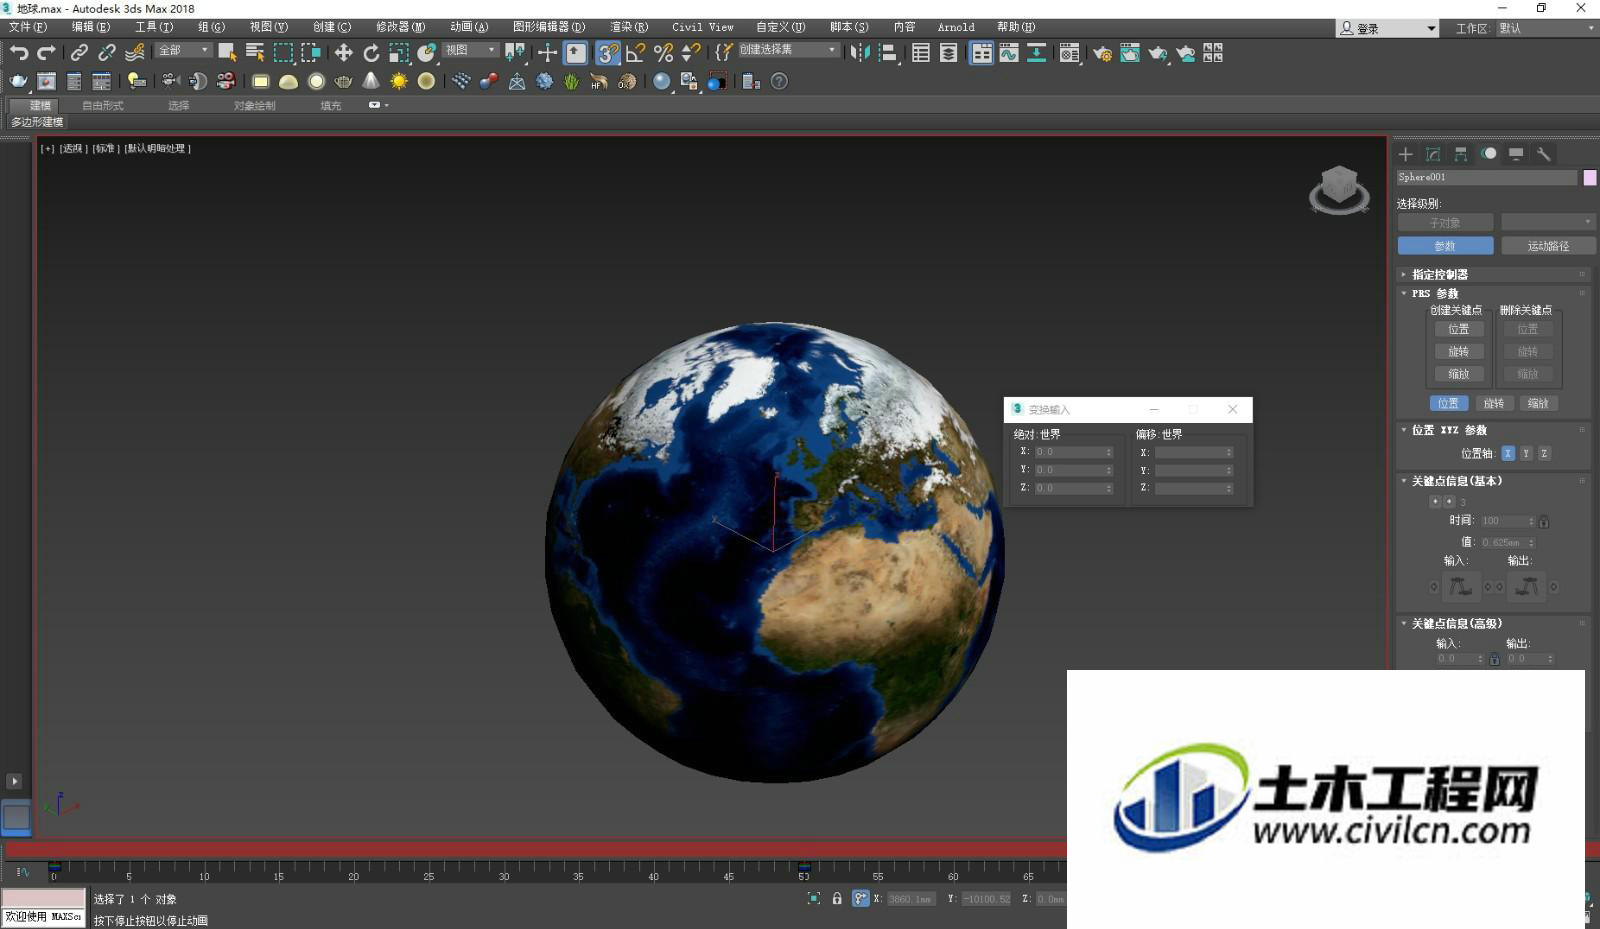Select X position axis toggle
This screenshot has width=1600, height=929.
pyautogui.click(x=1508, y=453)
